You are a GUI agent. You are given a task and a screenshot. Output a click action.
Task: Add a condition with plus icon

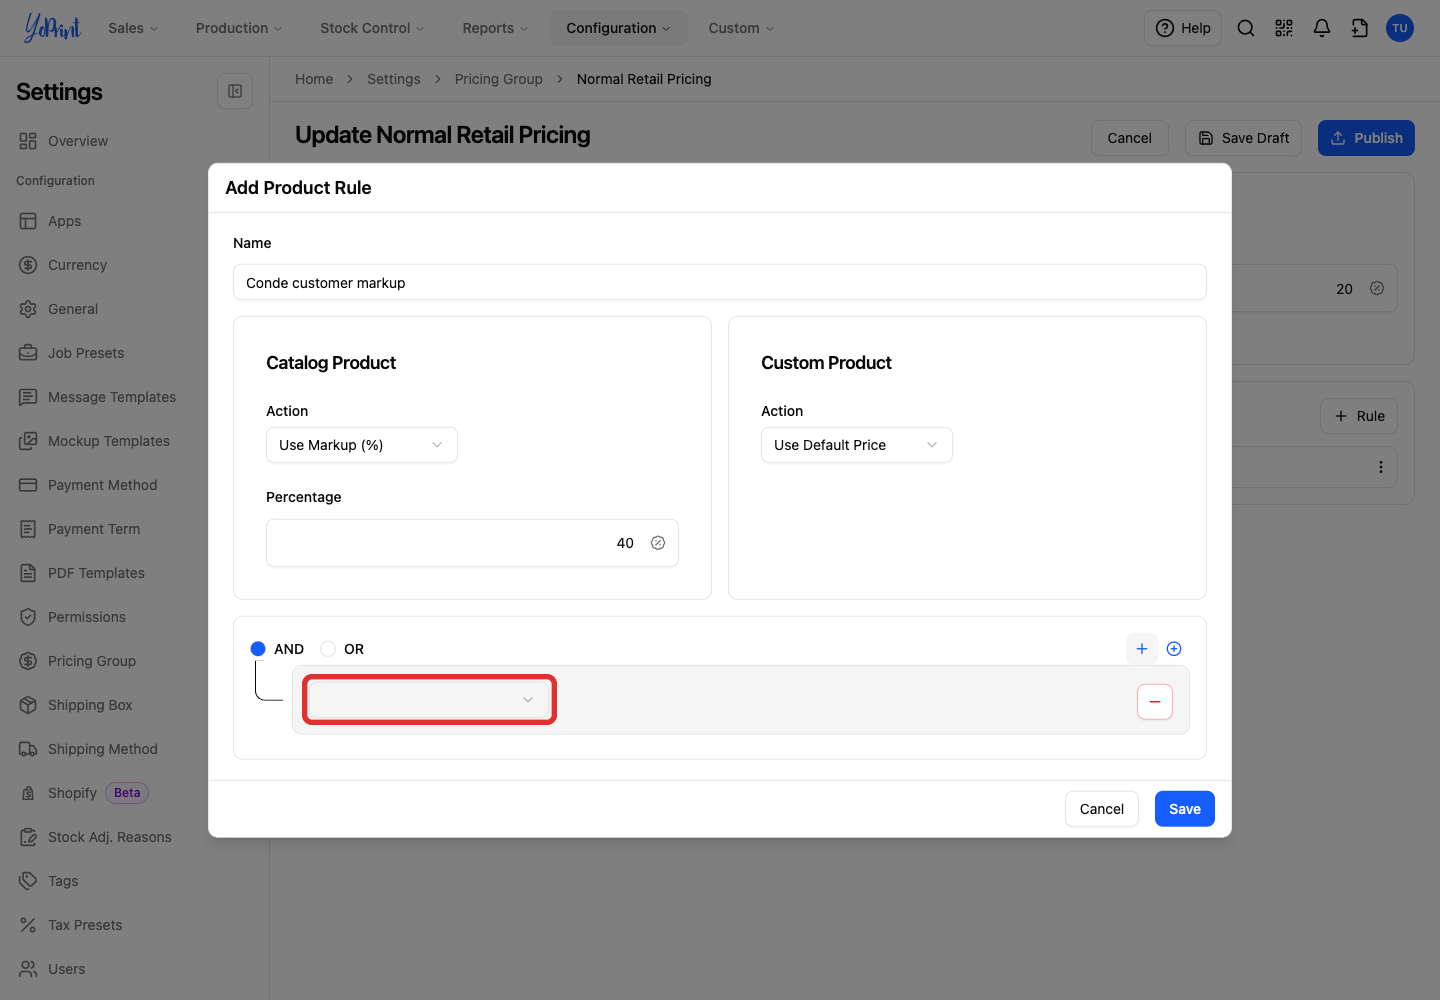1142,649
